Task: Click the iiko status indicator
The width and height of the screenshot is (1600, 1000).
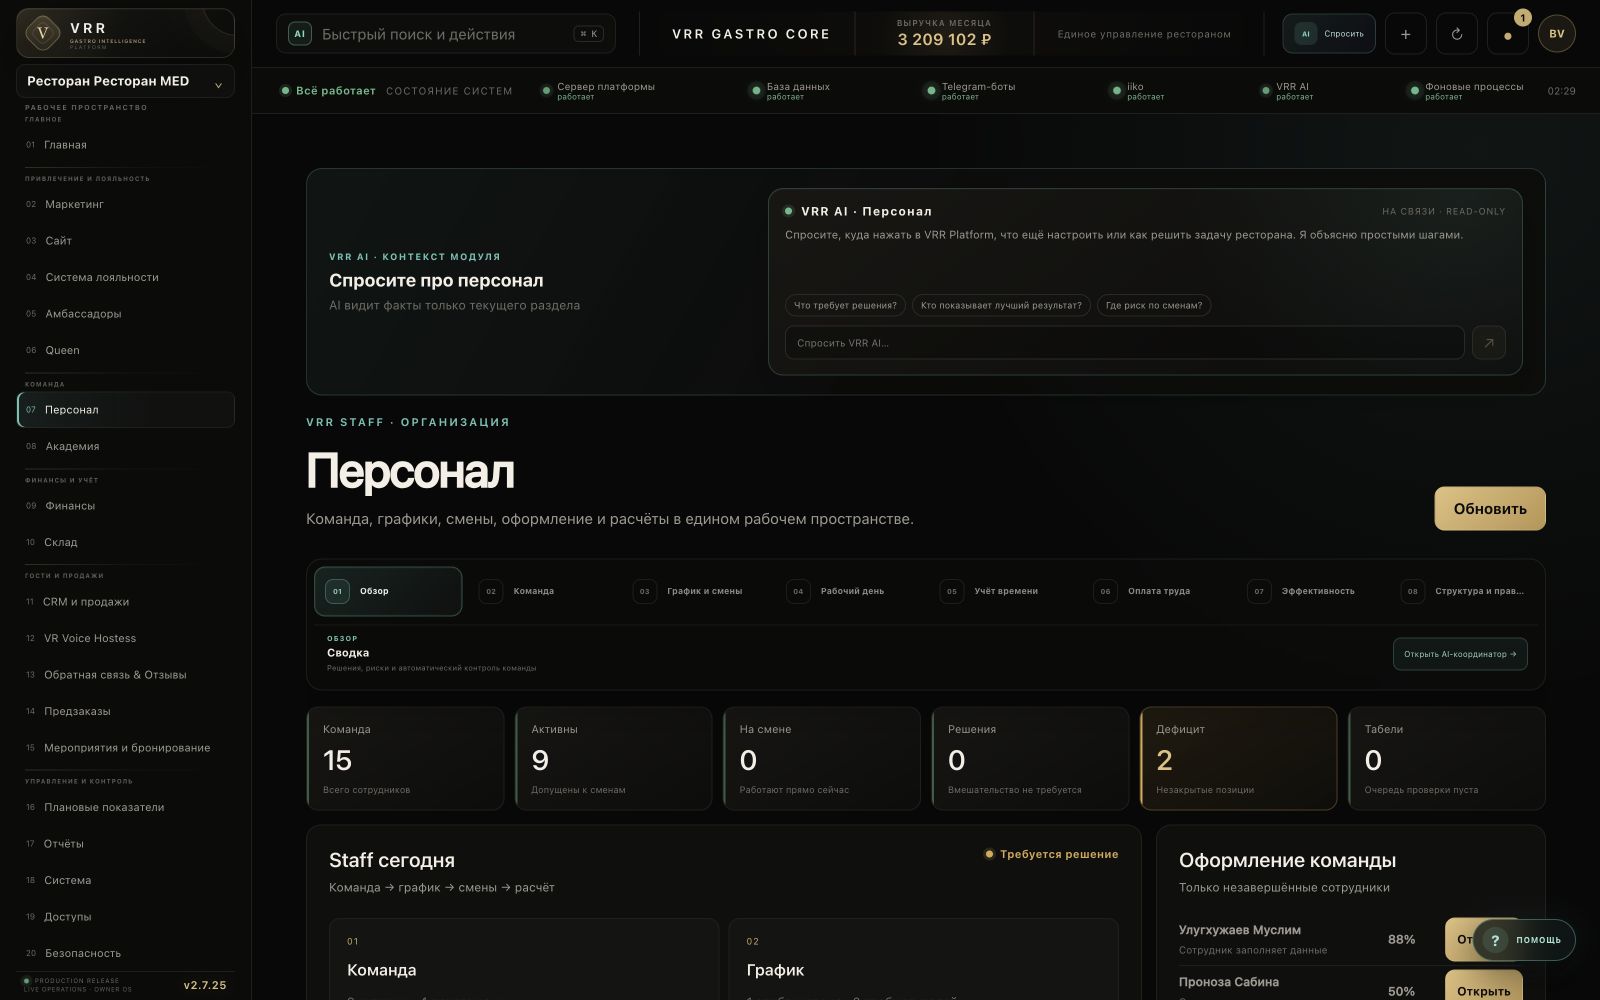Action: tap(1138, 91)
